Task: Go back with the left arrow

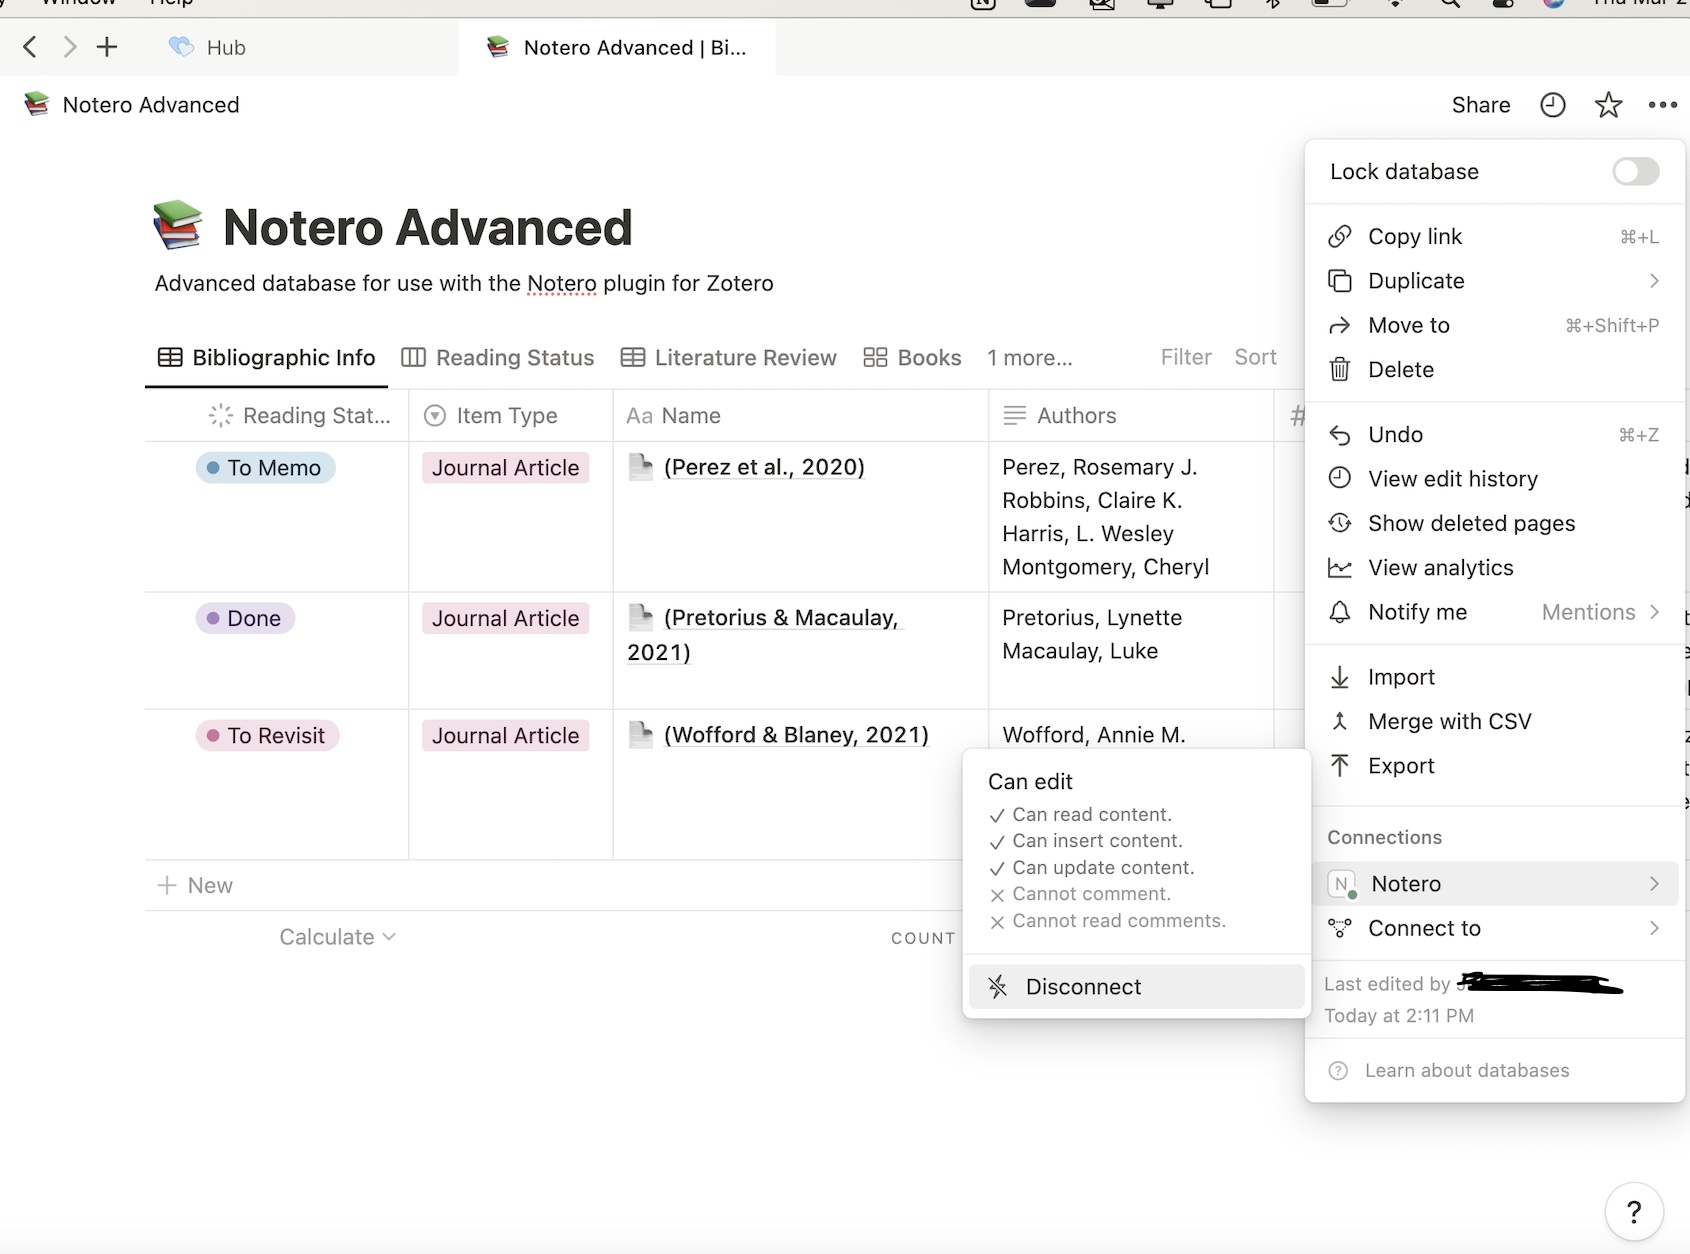Action: tap(30, 47)
